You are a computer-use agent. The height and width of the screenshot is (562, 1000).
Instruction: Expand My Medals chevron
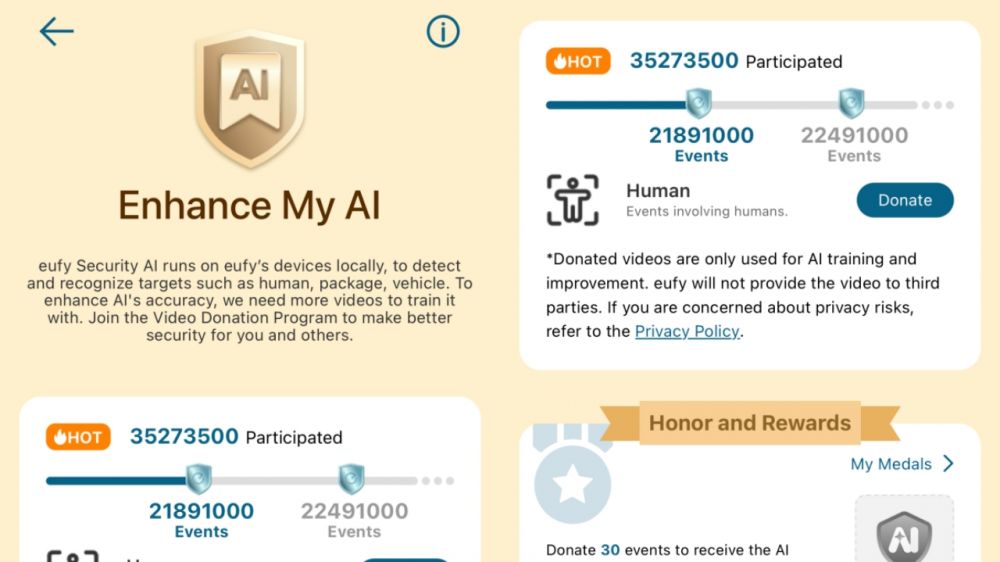(x=947, y=464)
